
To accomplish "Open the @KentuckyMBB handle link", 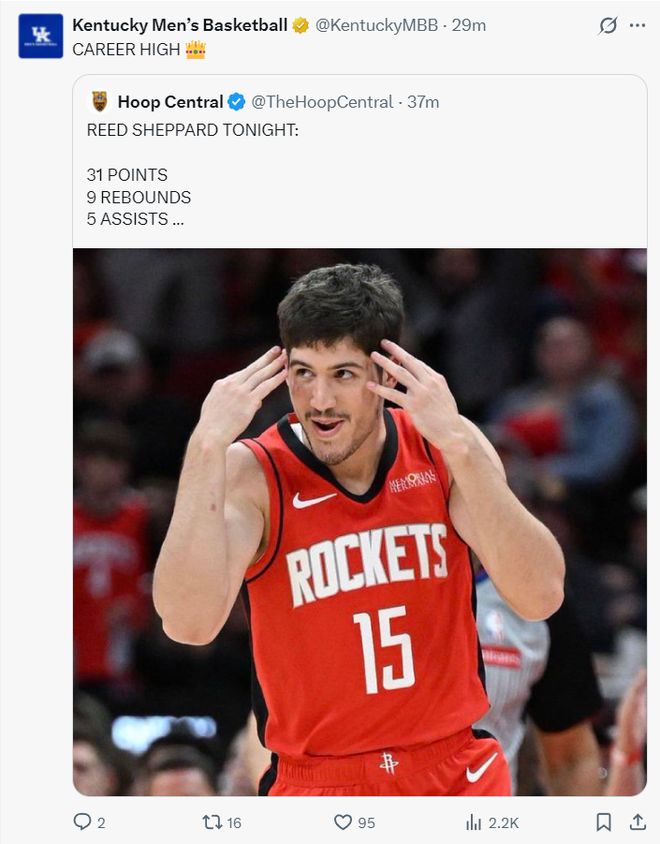I will point(376,26).
